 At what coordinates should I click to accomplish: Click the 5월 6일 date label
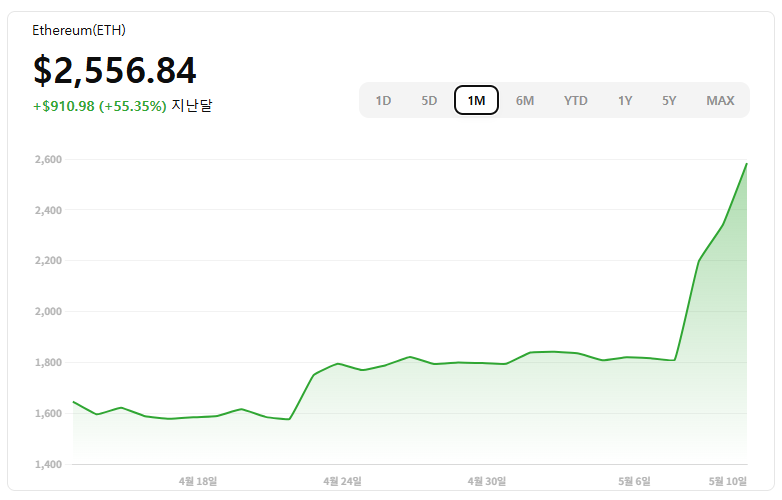634,481
